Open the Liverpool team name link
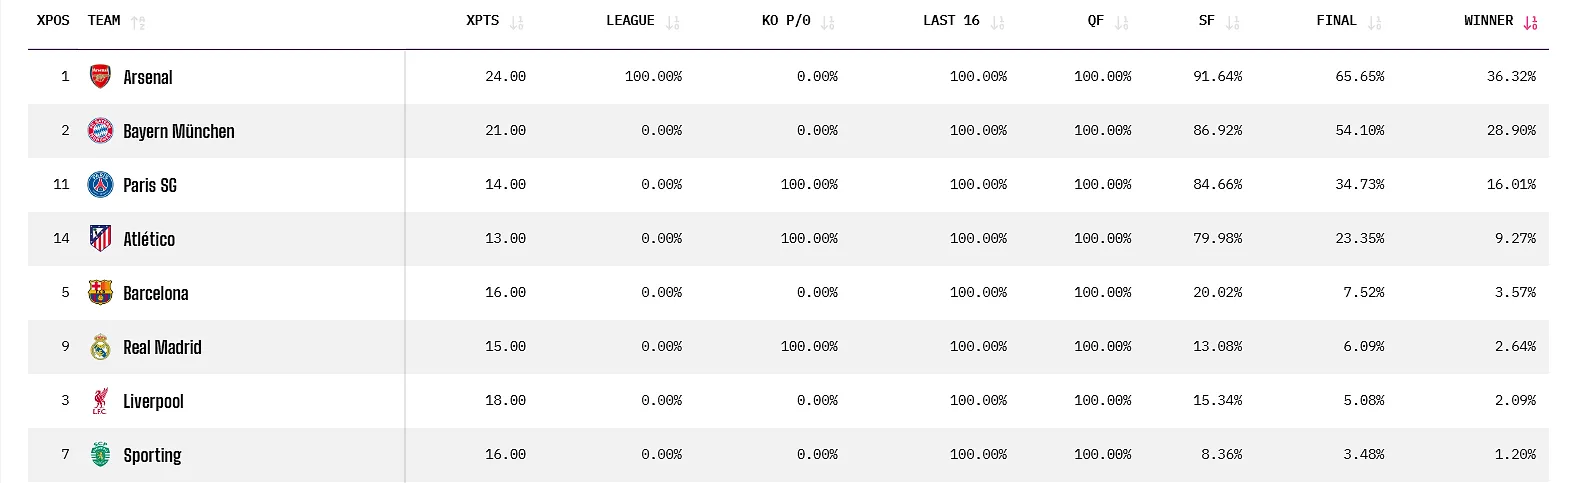This screenshot has height=483, width=1575. (153, 401)
